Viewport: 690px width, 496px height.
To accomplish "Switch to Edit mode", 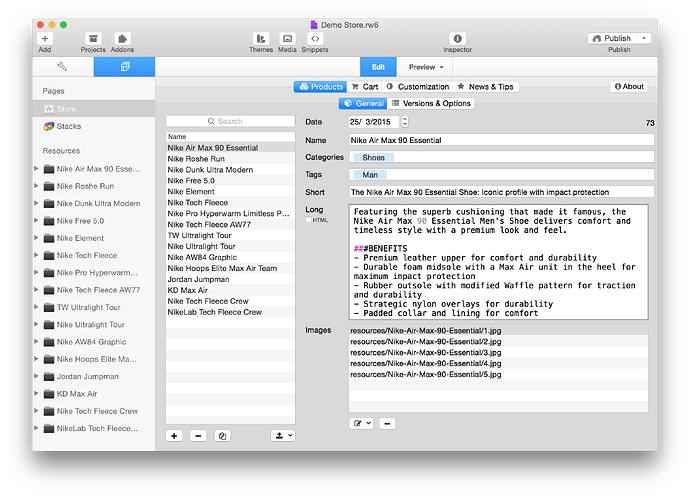I will (x=378, y=67).
